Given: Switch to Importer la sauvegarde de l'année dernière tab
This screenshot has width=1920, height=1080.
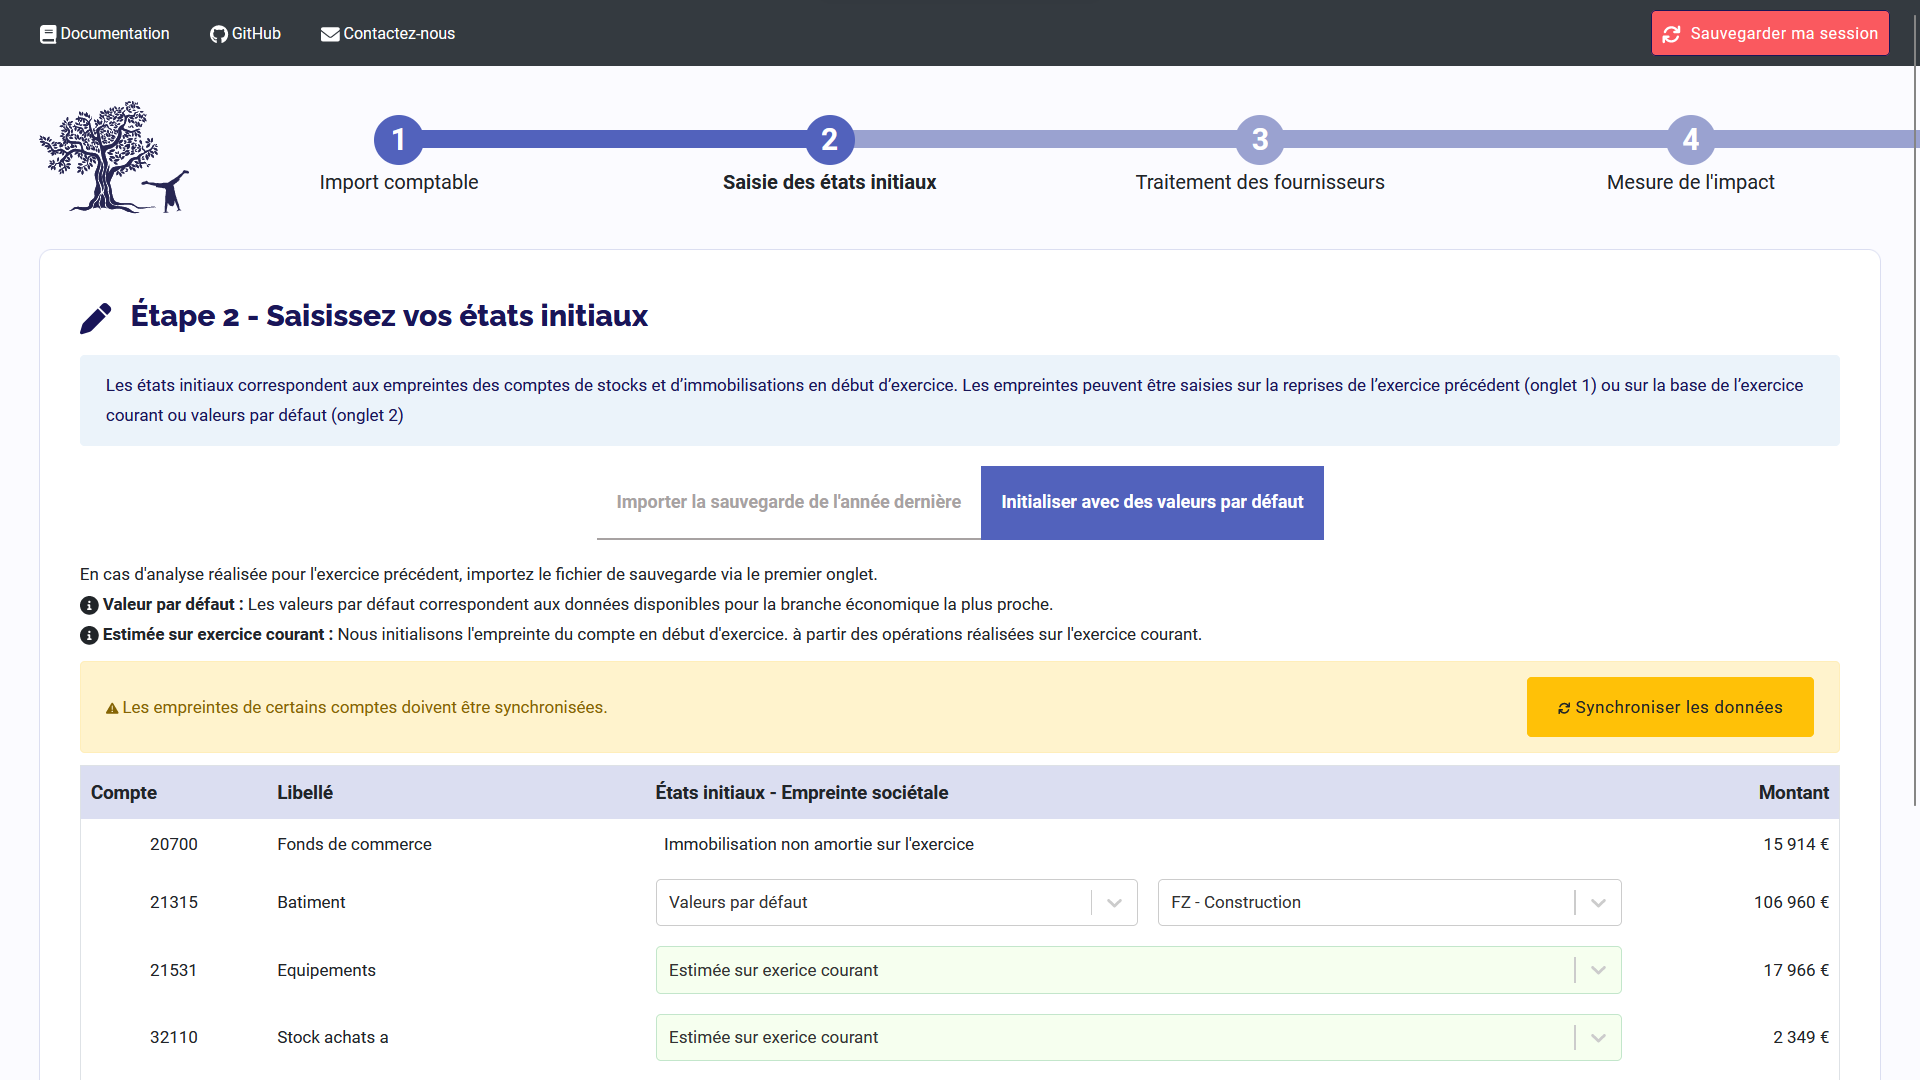Looking at the screenshot, I should pos(789,502).
